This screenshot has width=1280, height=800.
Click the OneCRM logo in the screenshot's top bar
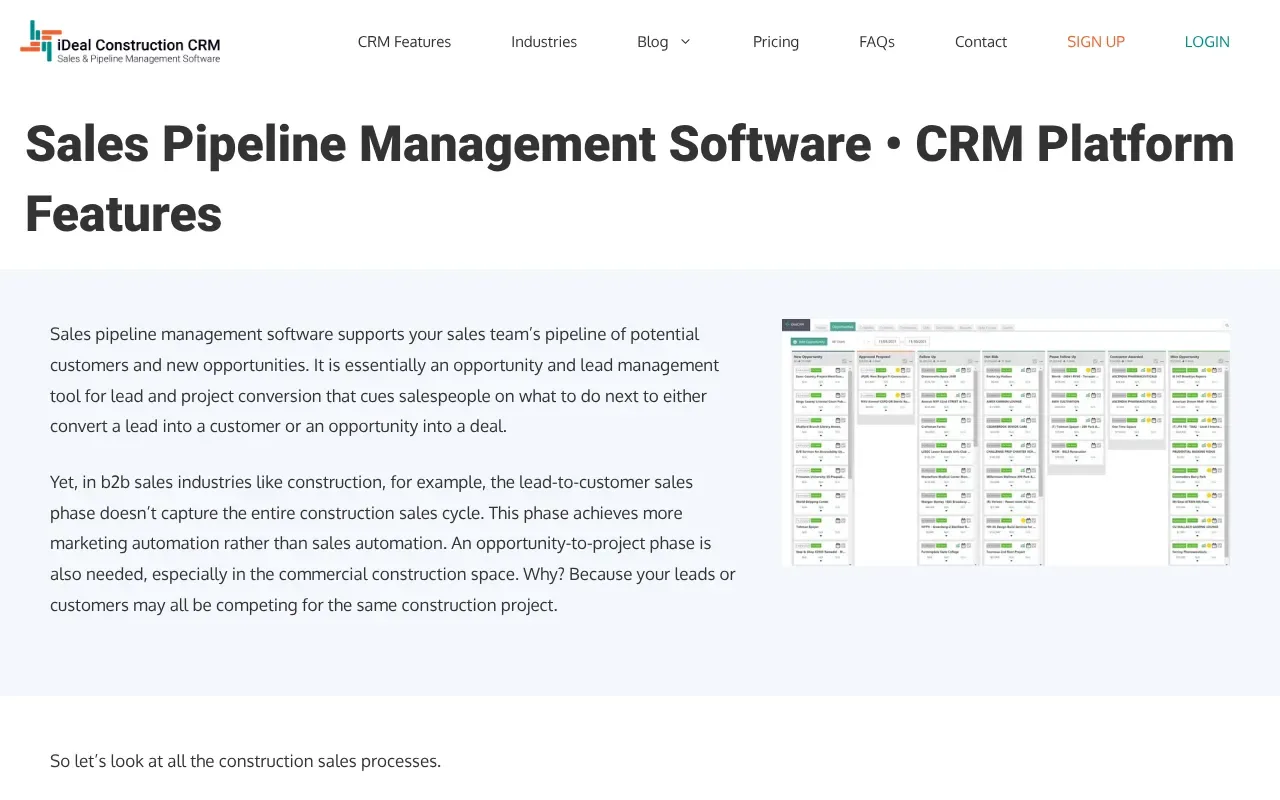796,325
